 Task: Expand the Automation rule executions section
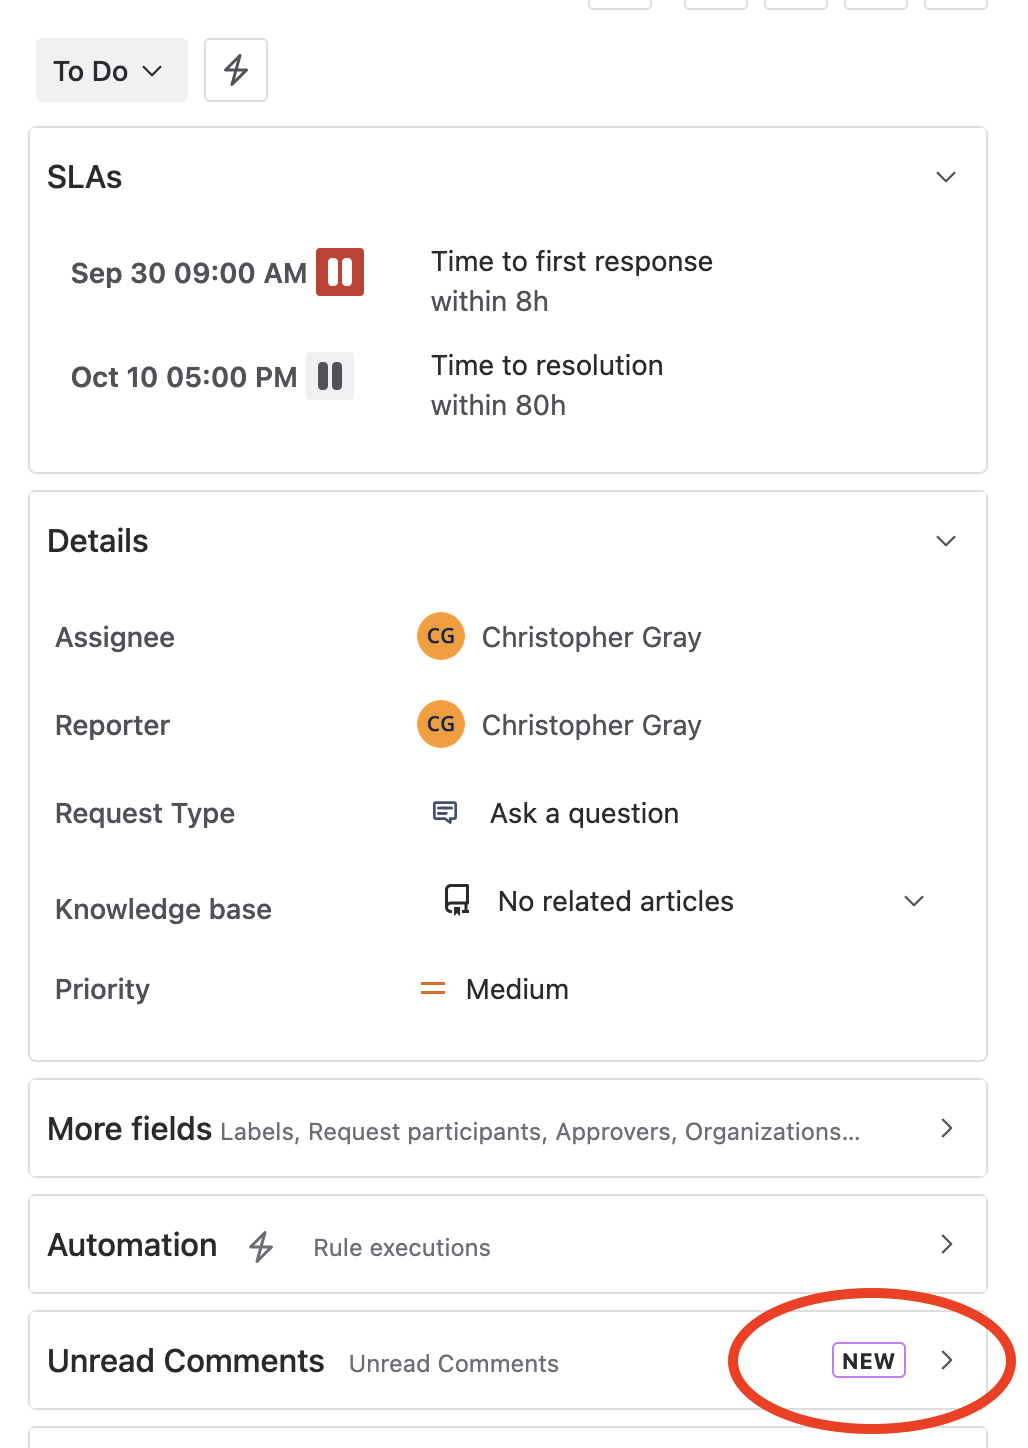click(x=946, y=1245)
